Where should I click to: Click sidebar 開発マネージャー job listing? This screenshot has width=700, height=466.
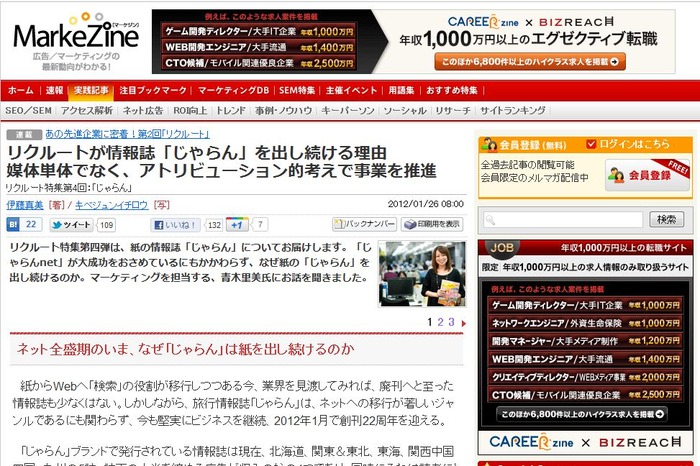pyautogui.click(x=585, y=341)
